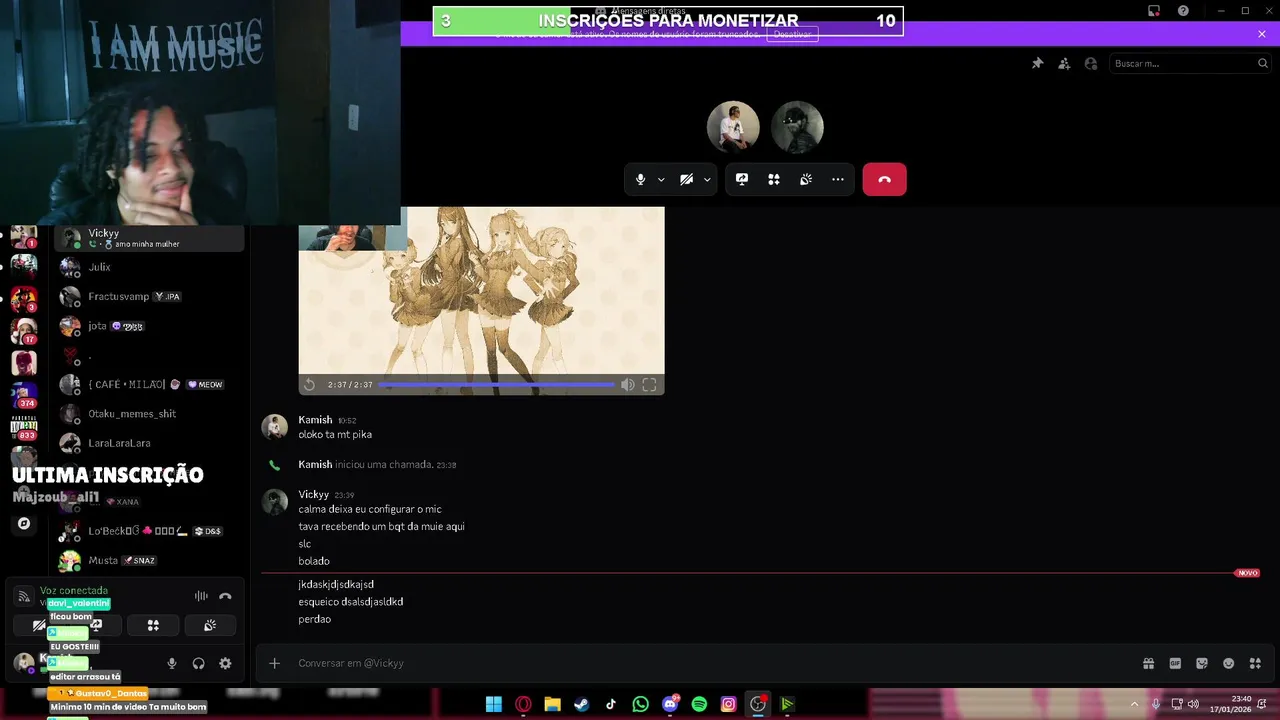The width and height of the screenshot is (1280, 720).
Task: Click the plus attachment button in the chat box
Action: click(274, 663)
